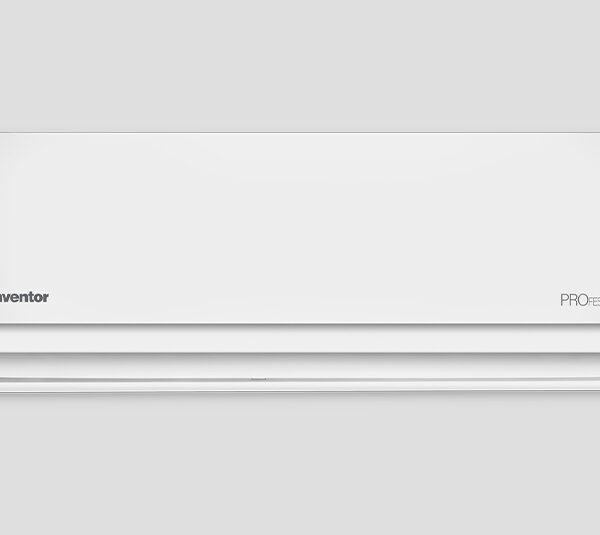The image size is (600, 535).
Task: Click the inventor brand logo
Action: coord(24,297)
